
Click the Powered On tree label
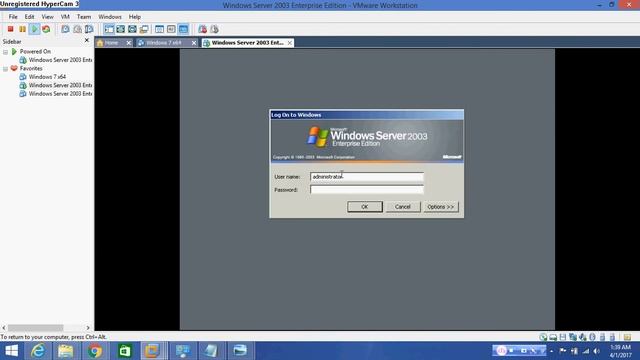click(35, 52)
